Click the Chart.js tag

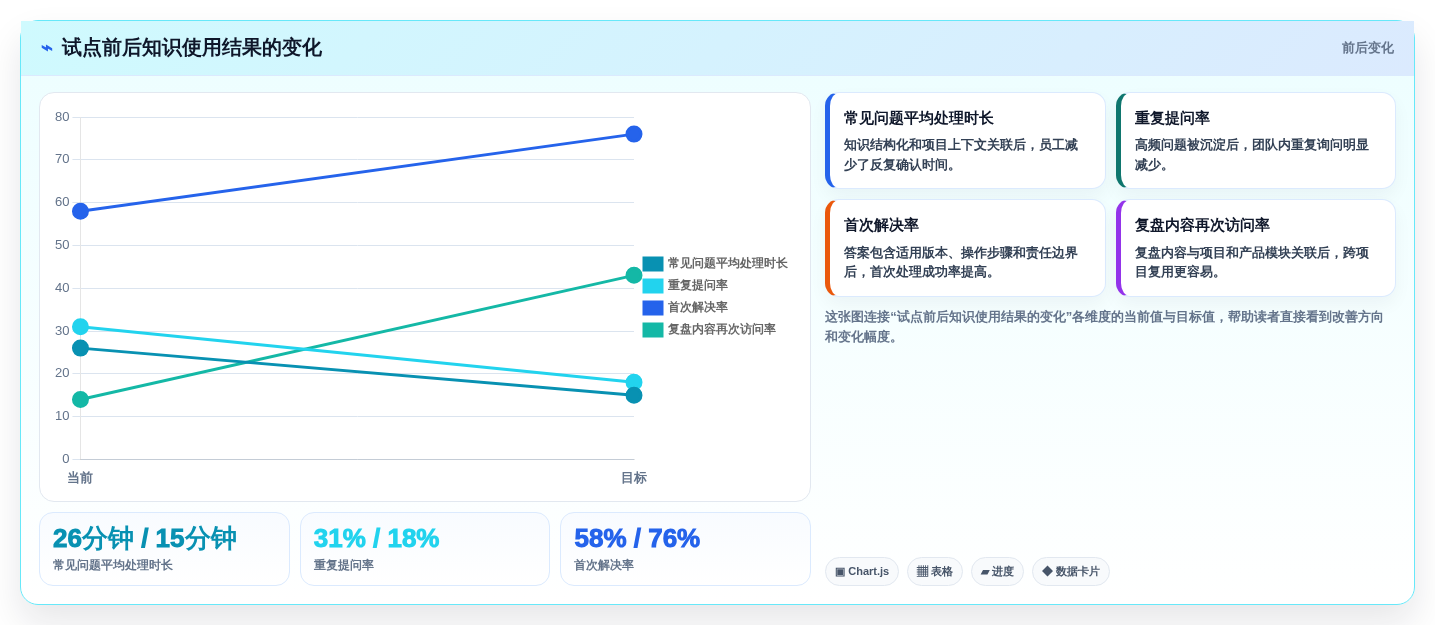(x=862, y=572)
